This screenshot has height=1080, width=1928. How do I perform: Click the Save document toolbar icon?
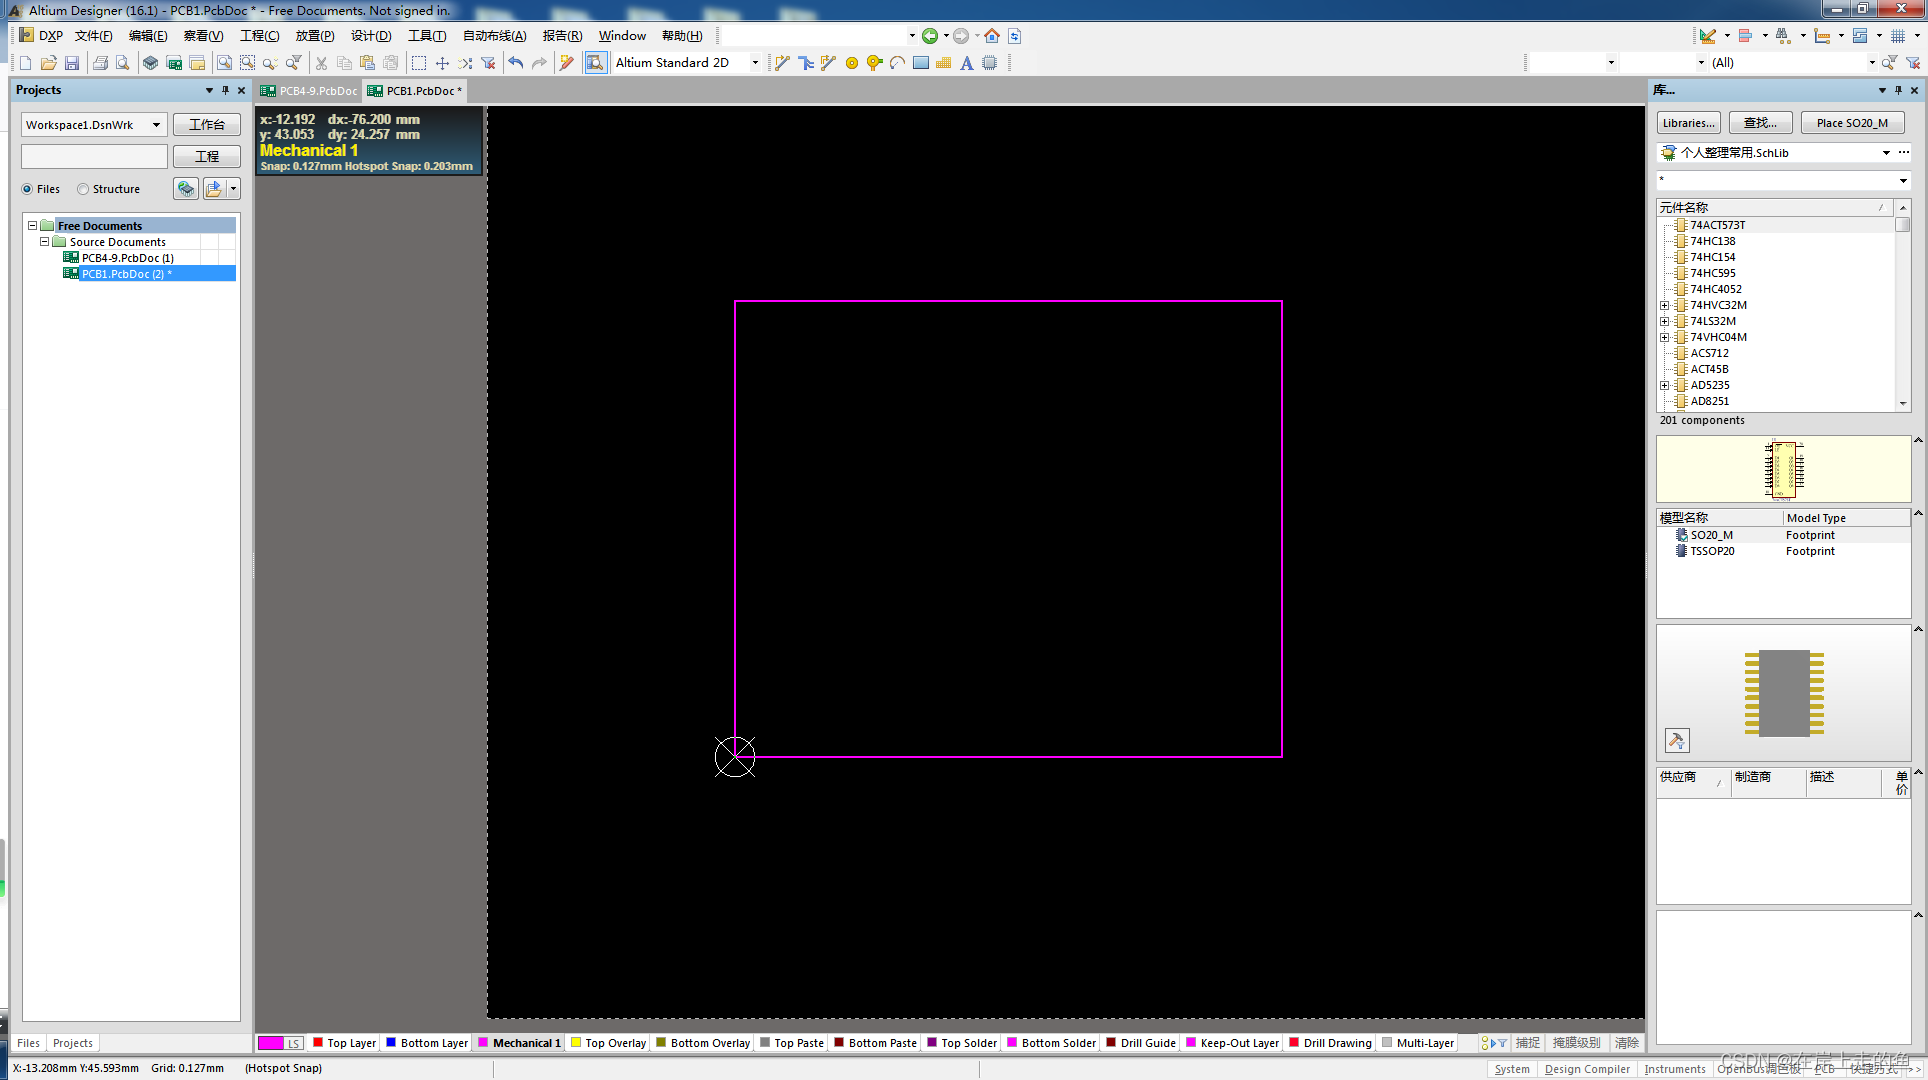pyautogui.click(x=72, y=63)
